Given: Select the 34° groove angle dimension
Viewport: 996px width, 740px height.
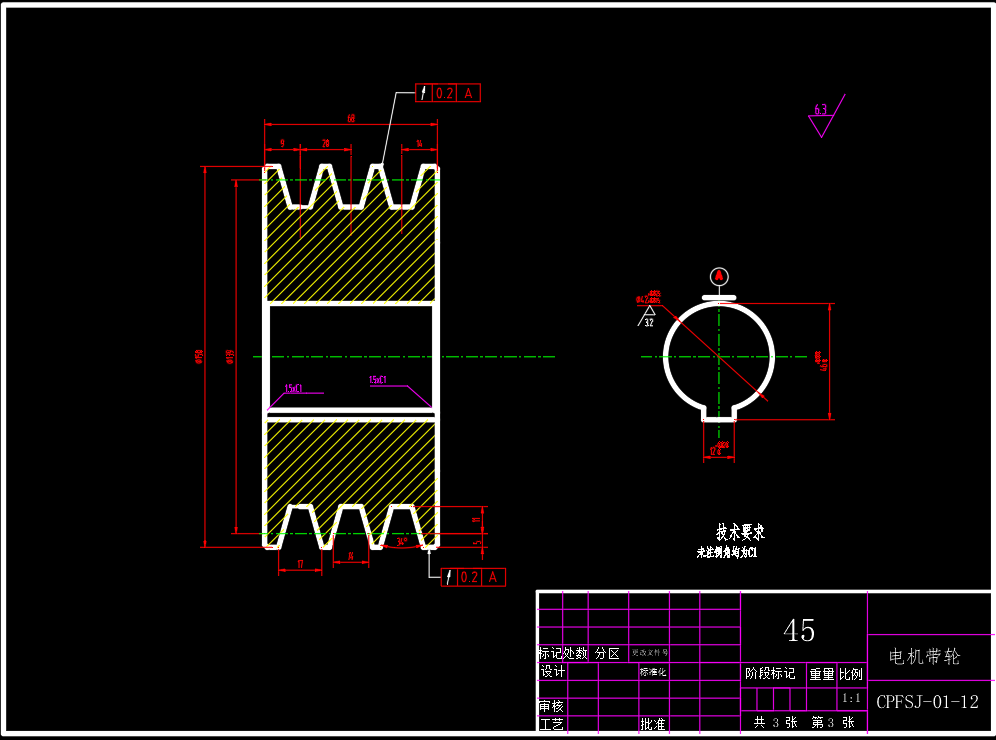Looking at the screenshot, I should [402, 542].
